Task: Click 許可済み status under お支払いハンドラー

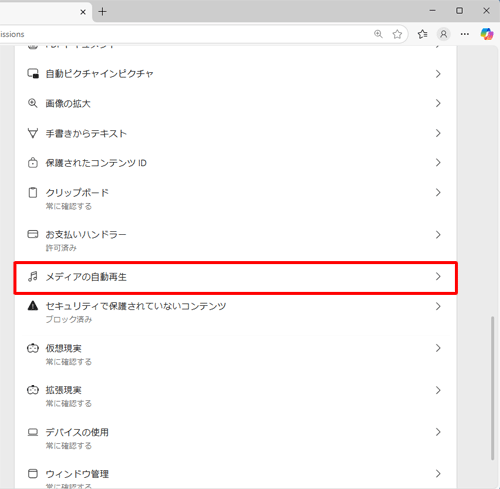Action: [61, 248]
